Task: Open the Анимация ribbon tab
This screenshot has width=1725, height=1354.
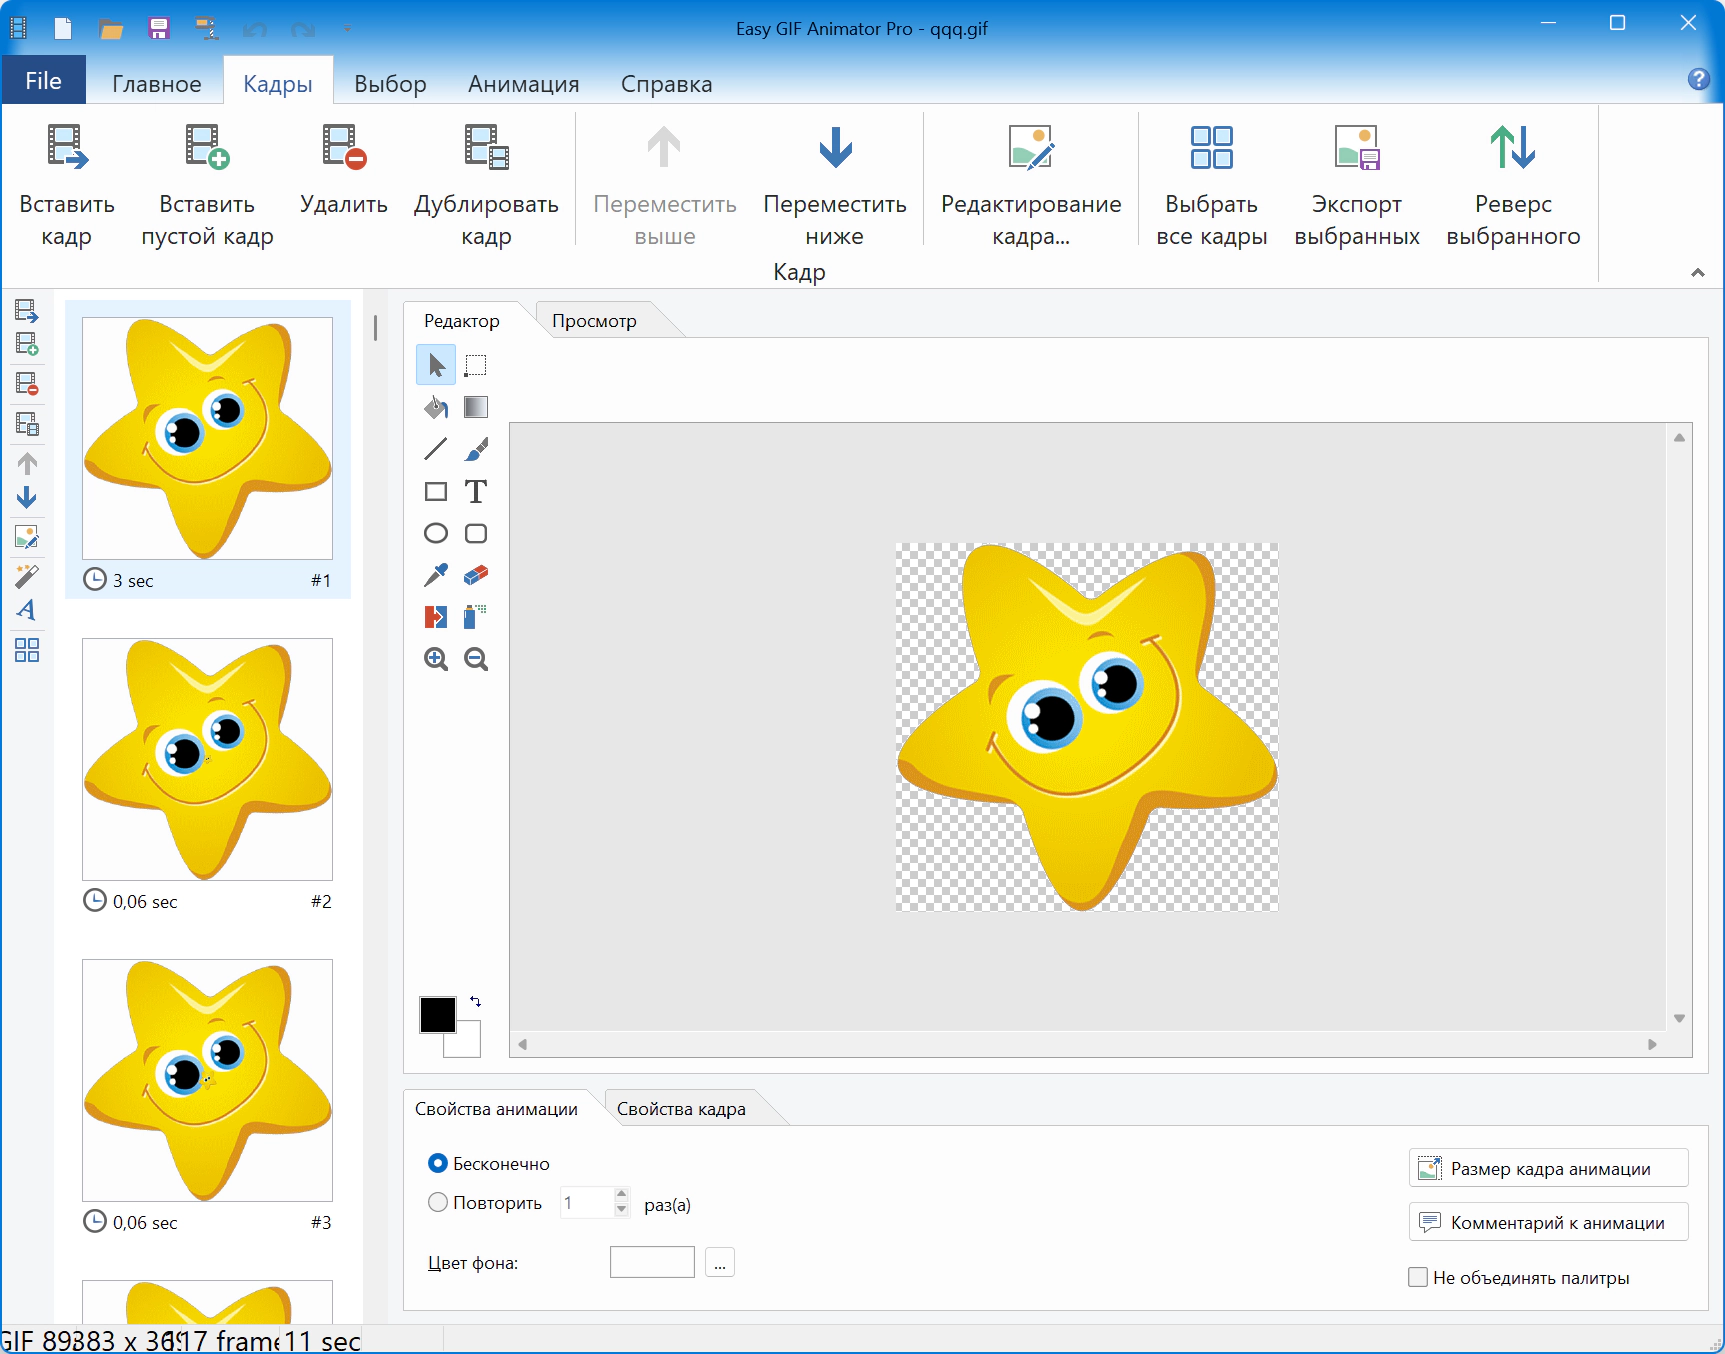Action: pos(524,84)
